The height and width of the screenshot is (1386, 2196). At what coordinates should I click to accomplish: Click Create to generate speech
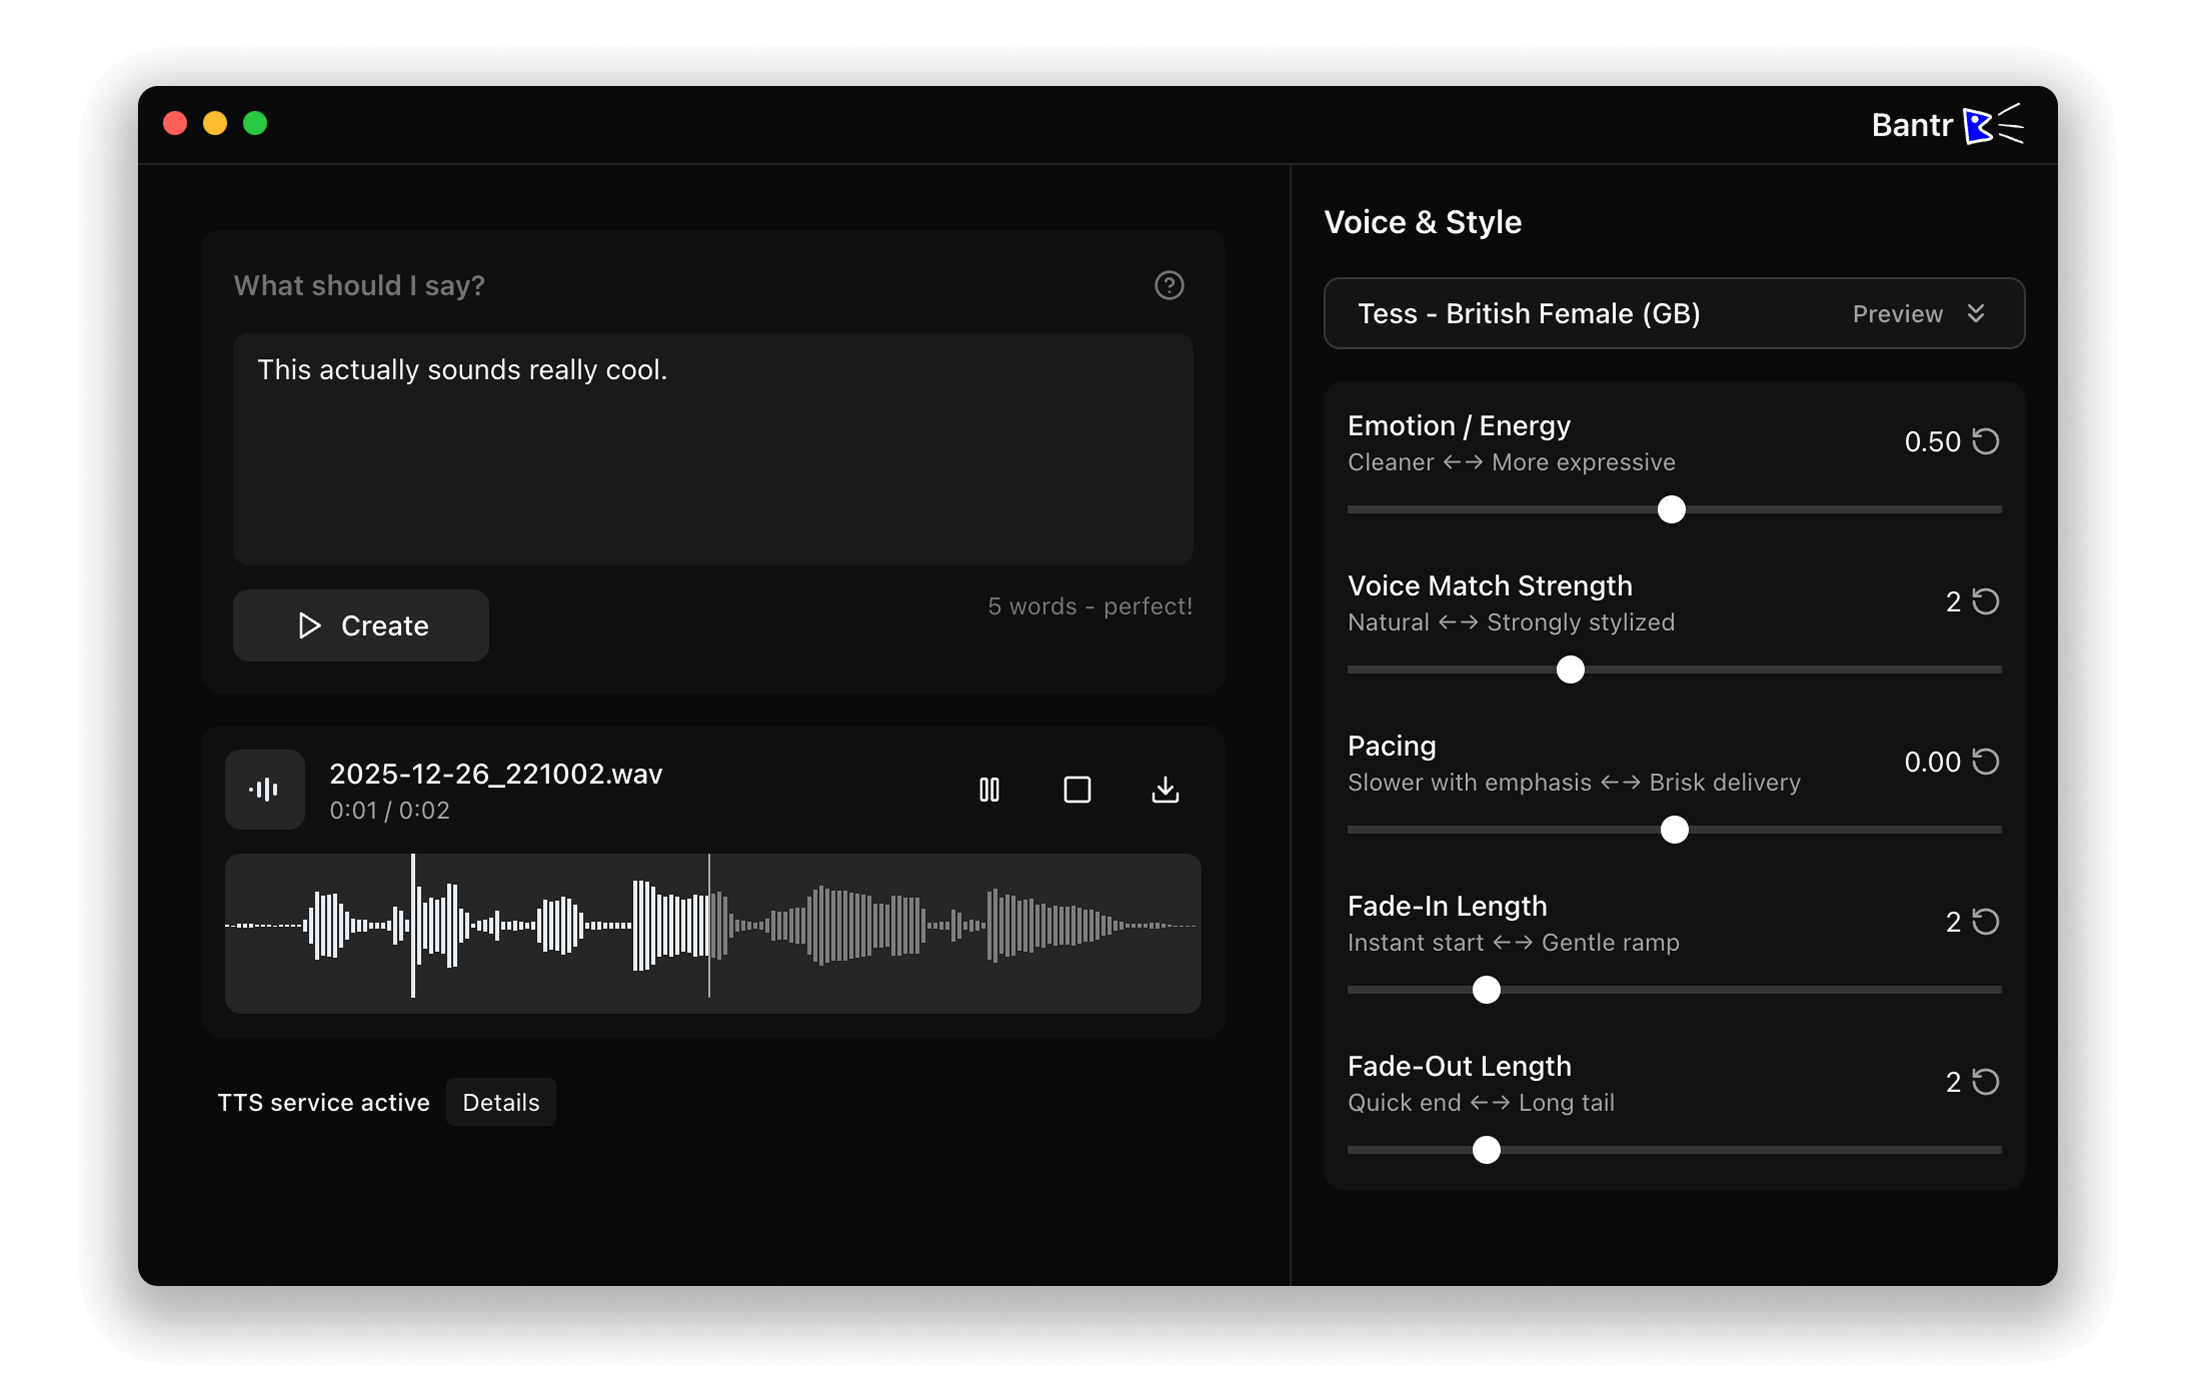[360, 625]
